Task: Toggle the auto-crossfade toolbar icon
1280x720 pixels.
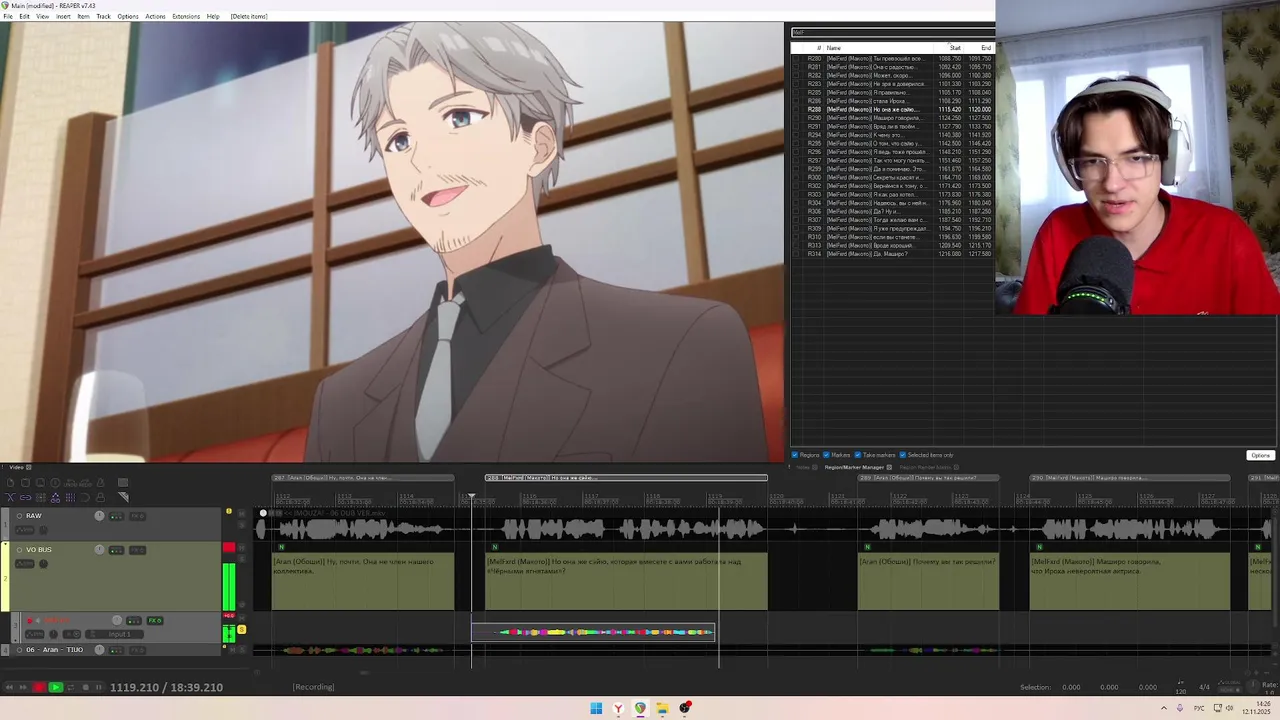Action: (10, 497)
